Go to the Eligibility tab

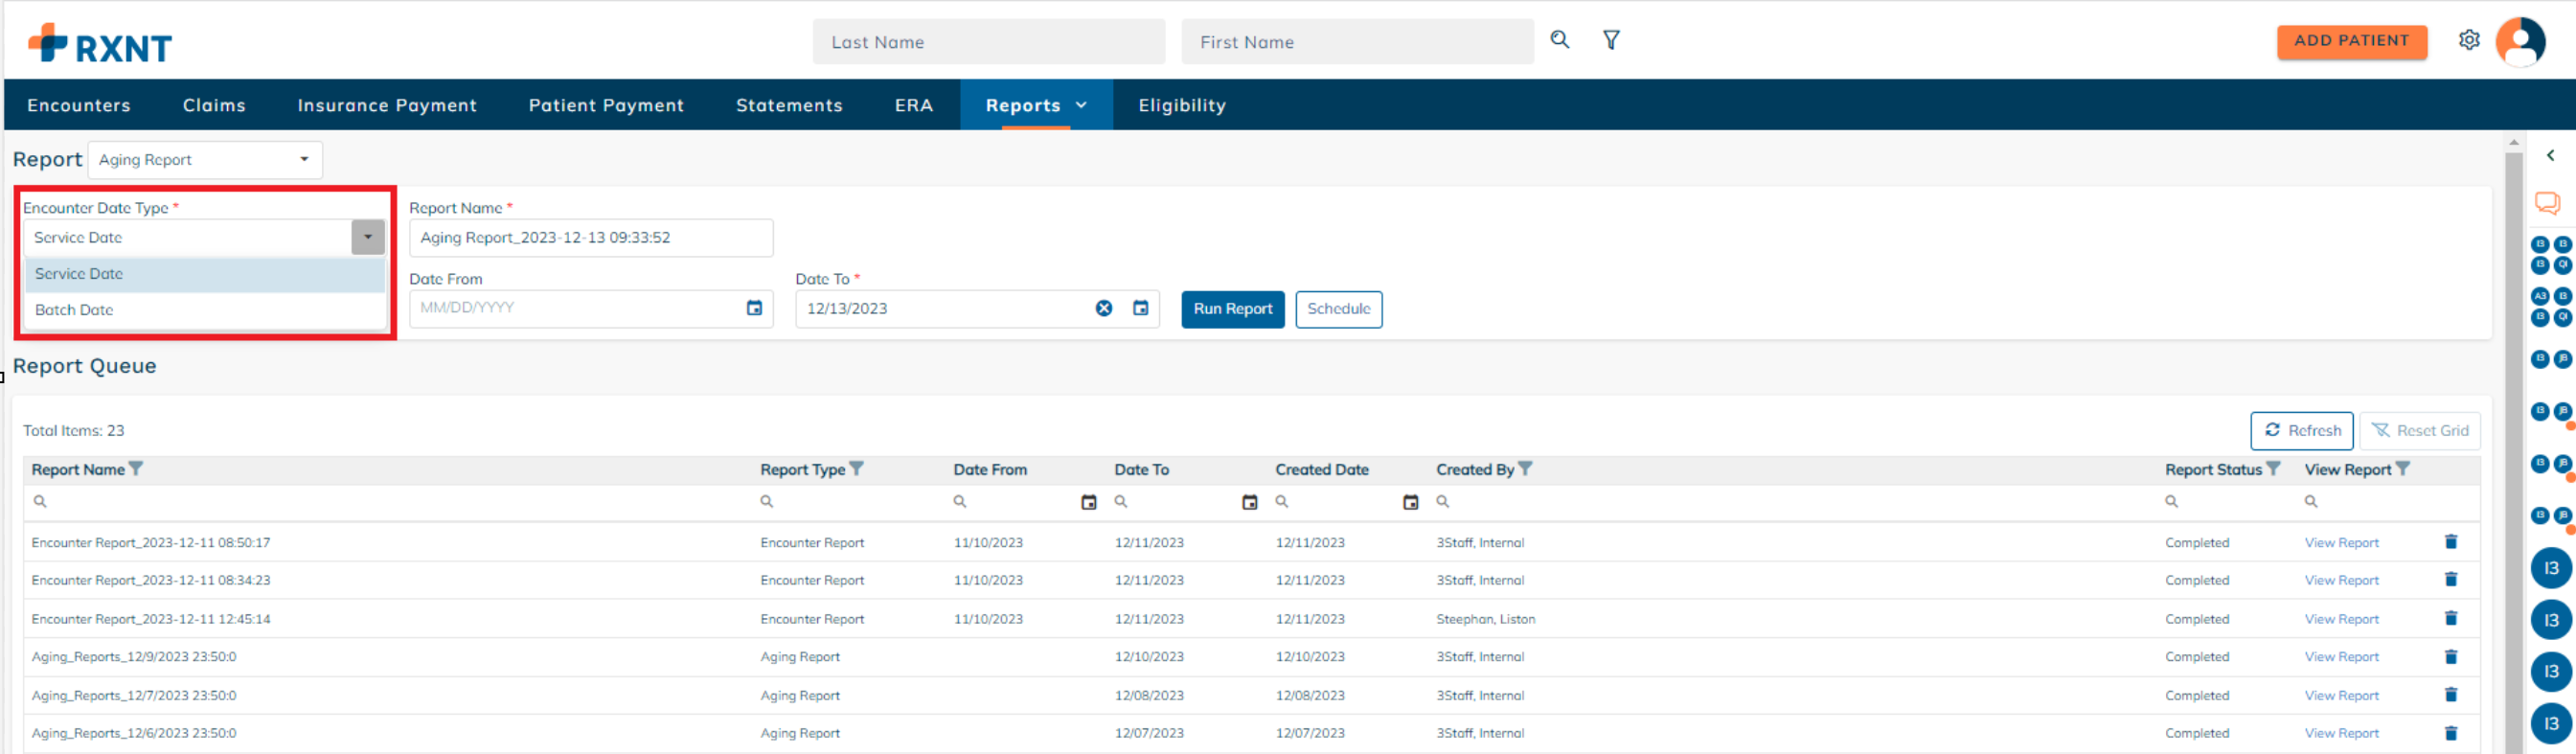[1181, 105]
